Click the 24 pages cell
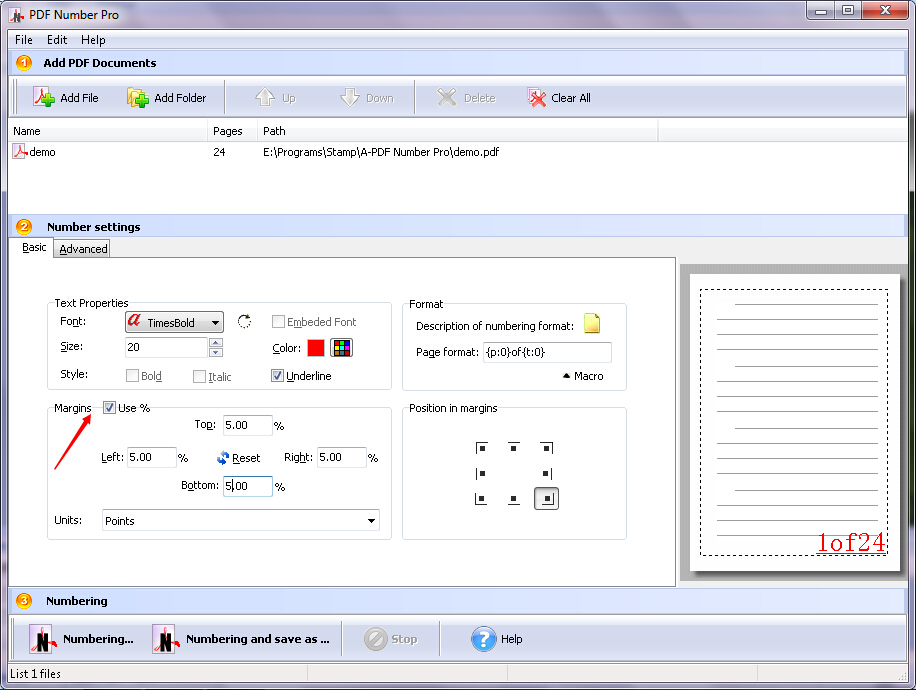Screen dimensions: 916x690 [x=219, y=152]
